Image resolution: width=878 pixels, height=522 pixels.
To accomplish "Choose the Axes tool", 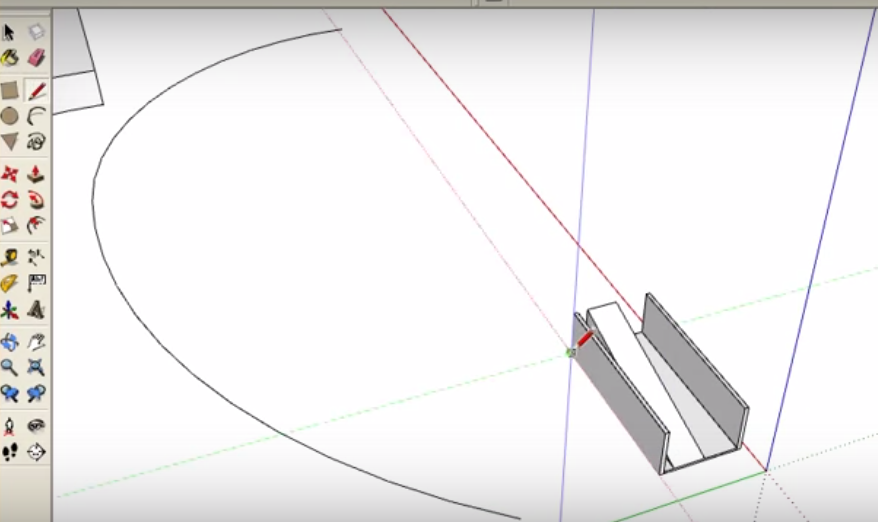I will pyautogui.click(x=10, y=310).
